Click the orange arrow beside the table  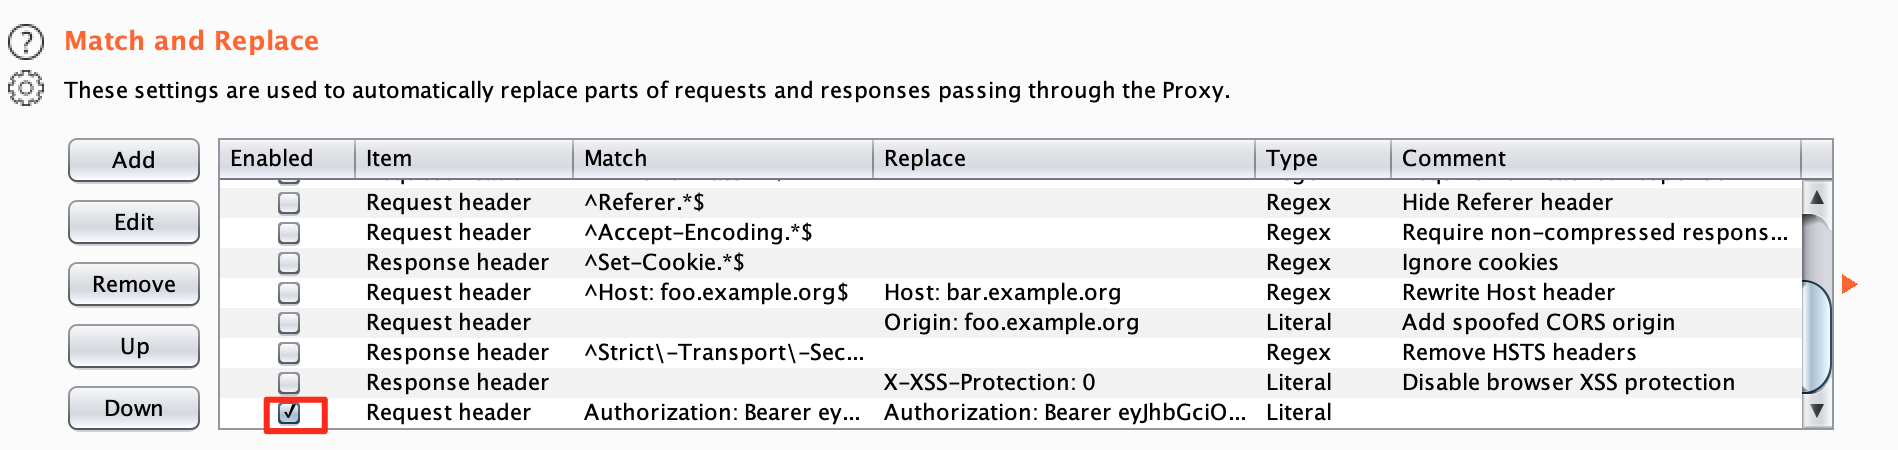pyautogui.click(x=1849, y=284)
